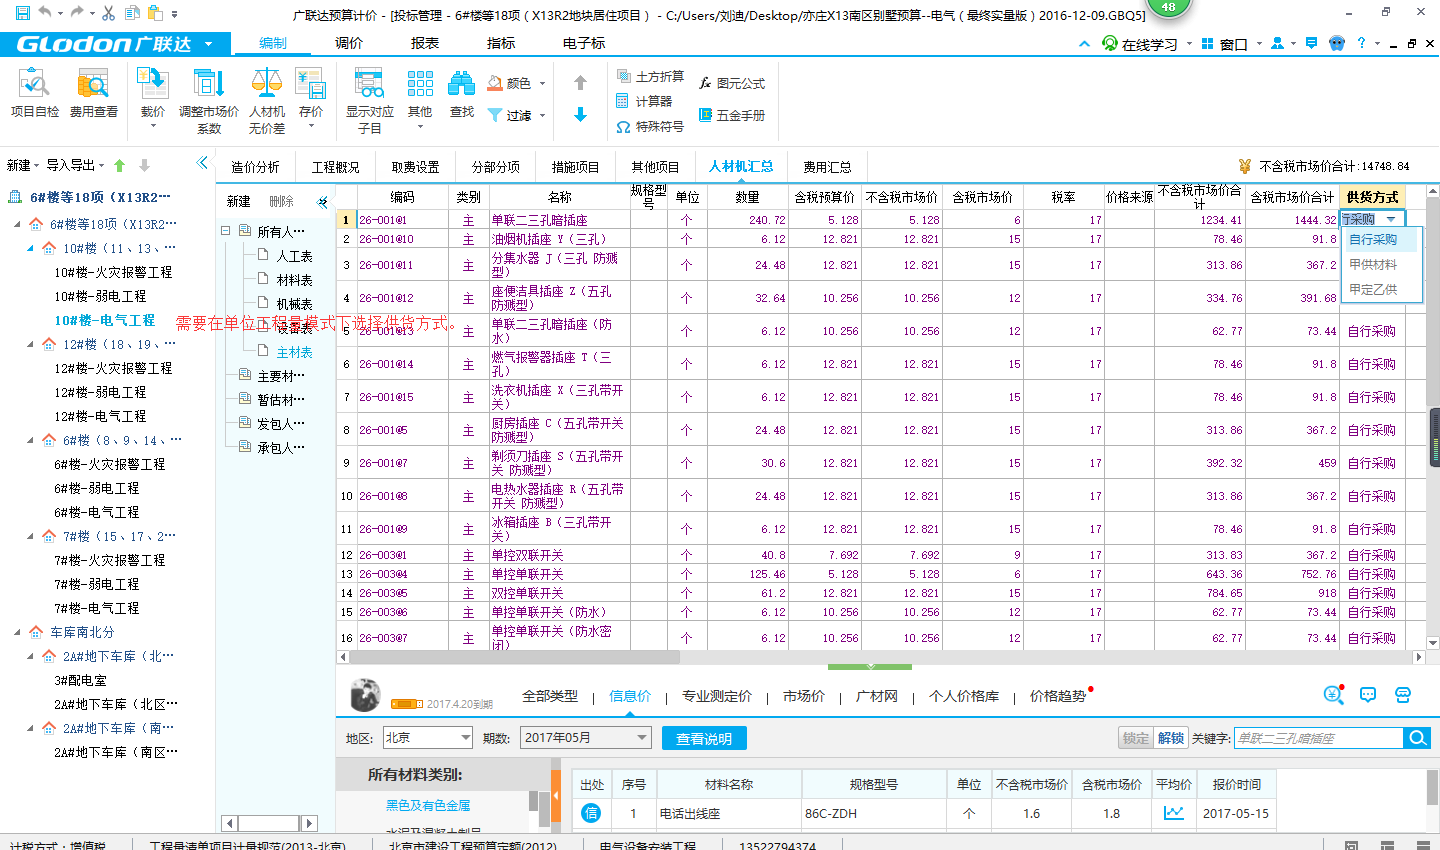Viewport: 1440px width, 850px height.
Task: Click the 新建 button in the materials panel
Action: point(238,201)
